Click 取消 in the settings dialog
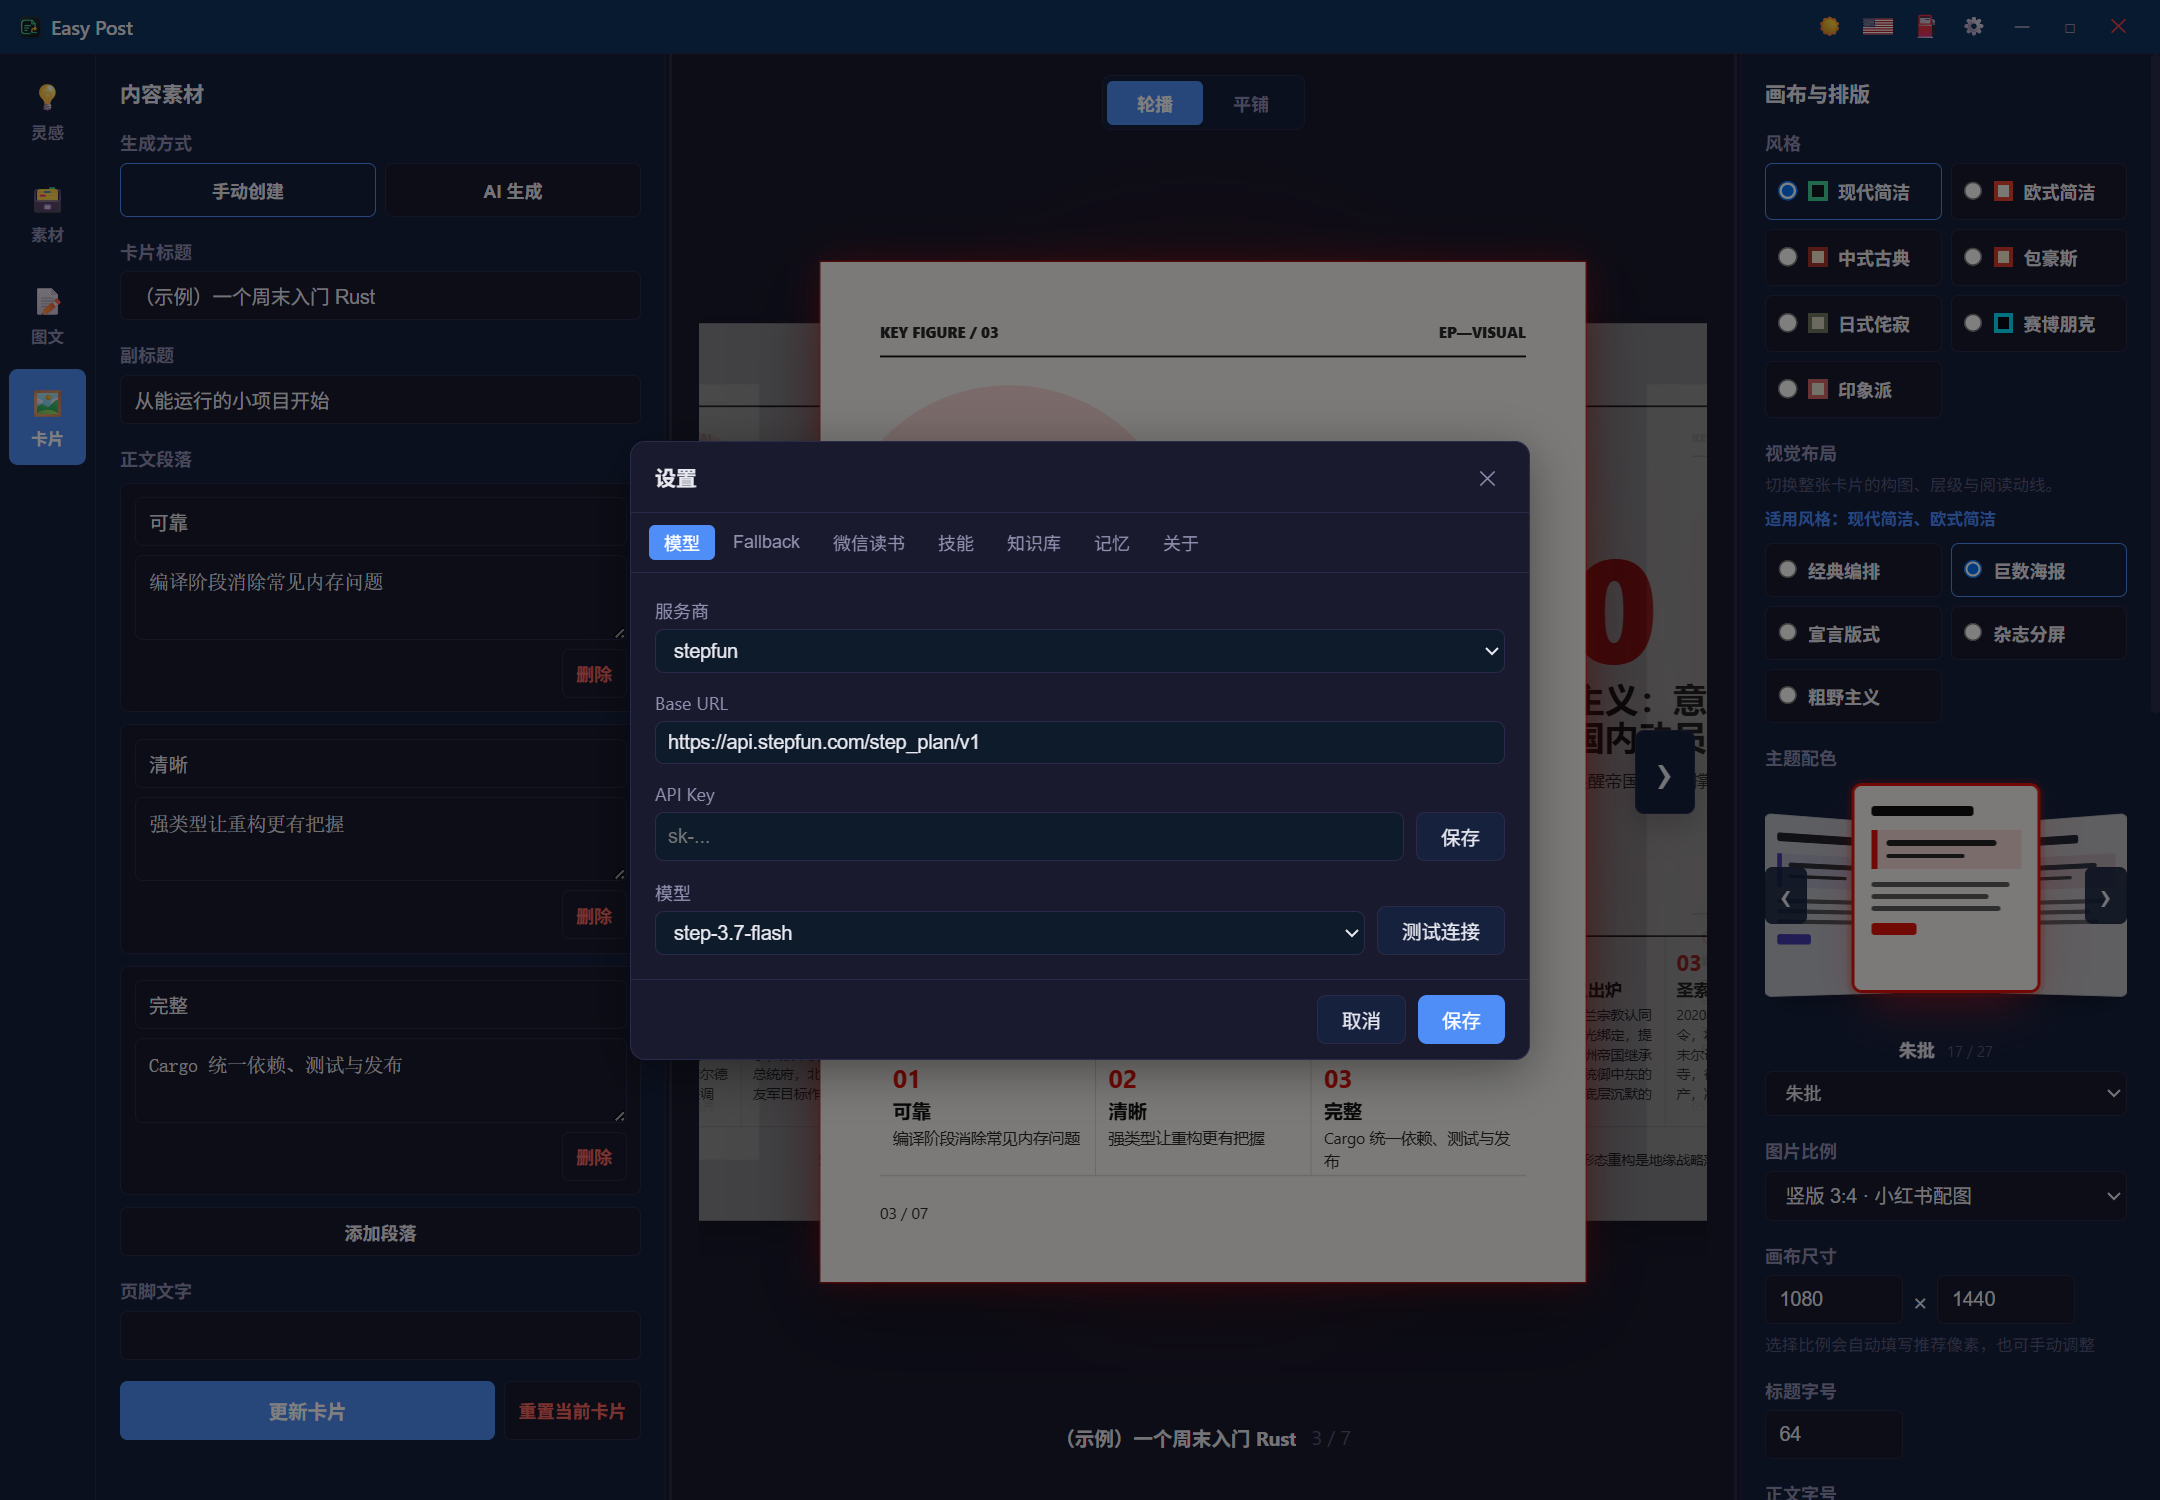2160x1500 pixels. tap(1360, 1020)
